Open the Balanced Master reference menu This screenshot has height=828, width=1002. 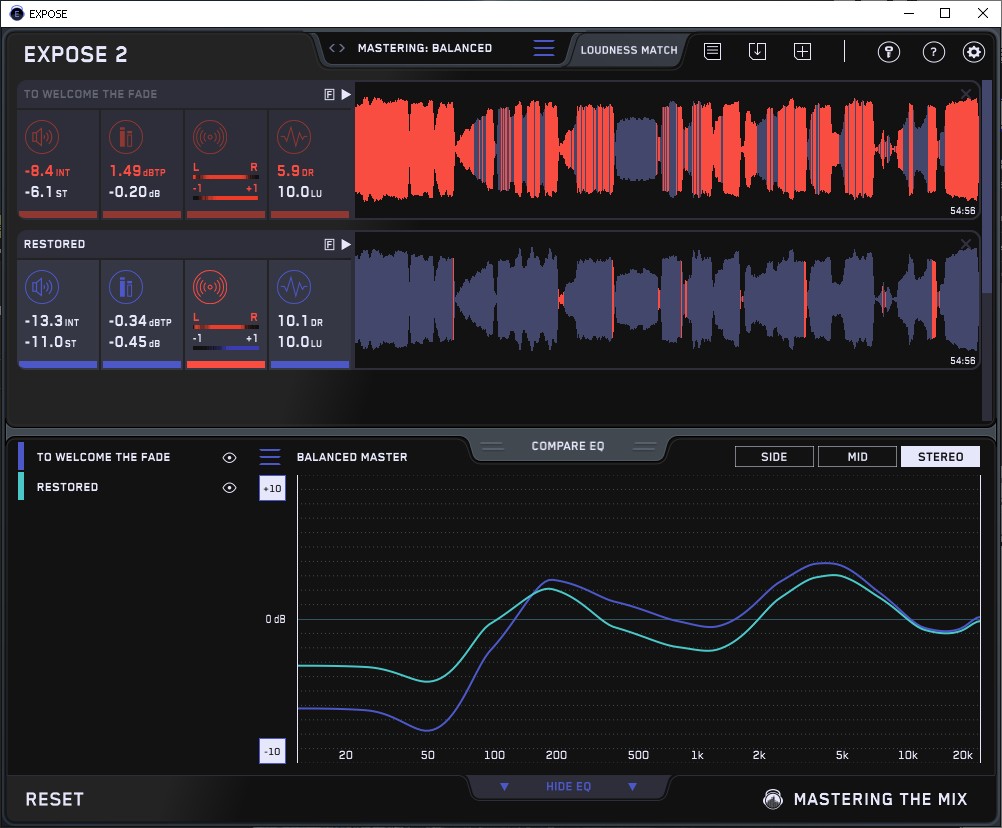click(x=270, y=457)
